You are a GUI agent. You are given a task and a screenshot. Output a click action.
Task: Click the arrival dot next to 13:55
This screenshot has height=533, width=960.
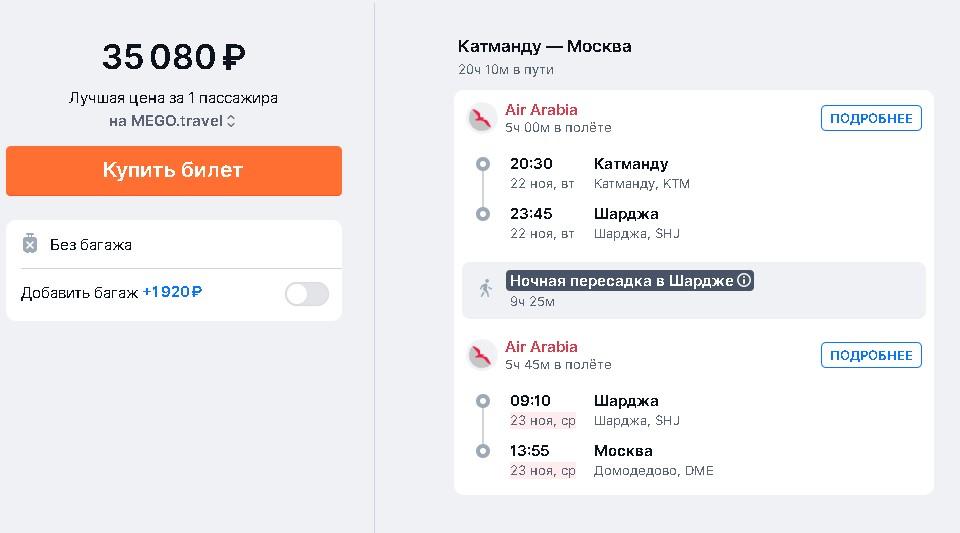pyautogui.click(x=483, y=451)
